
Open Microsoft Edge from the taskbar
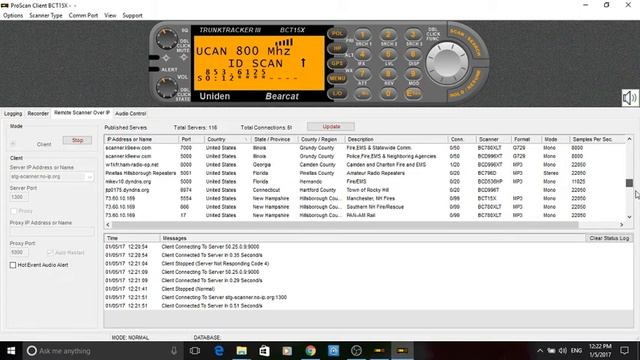click(219, 351)
